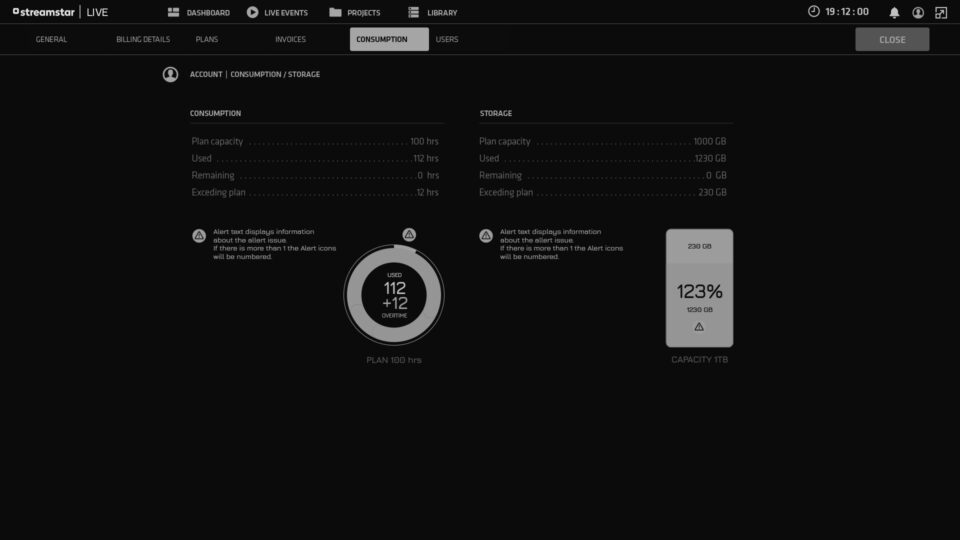Click the Consumption section heading
The height and width of the screenshot is (540, 960).
point(216,113)
